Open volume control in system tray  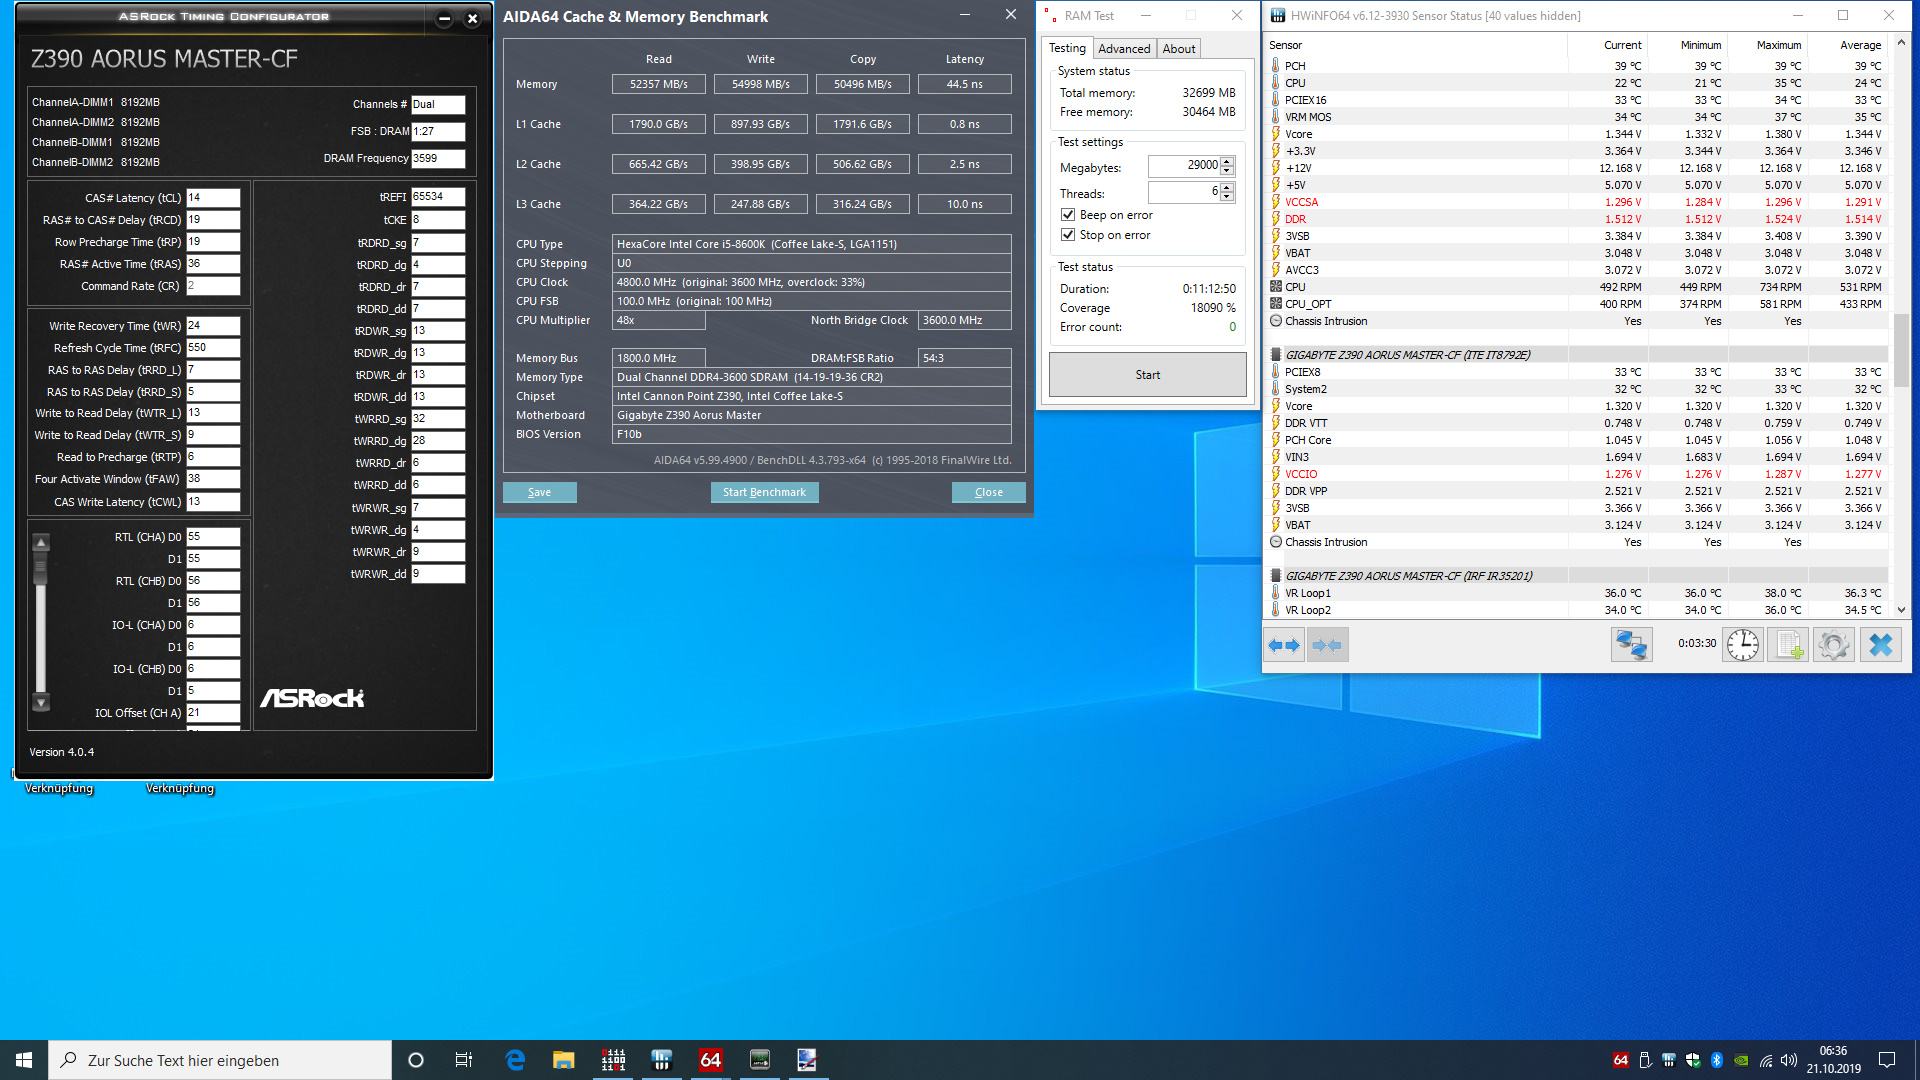pos(1789,1060)
